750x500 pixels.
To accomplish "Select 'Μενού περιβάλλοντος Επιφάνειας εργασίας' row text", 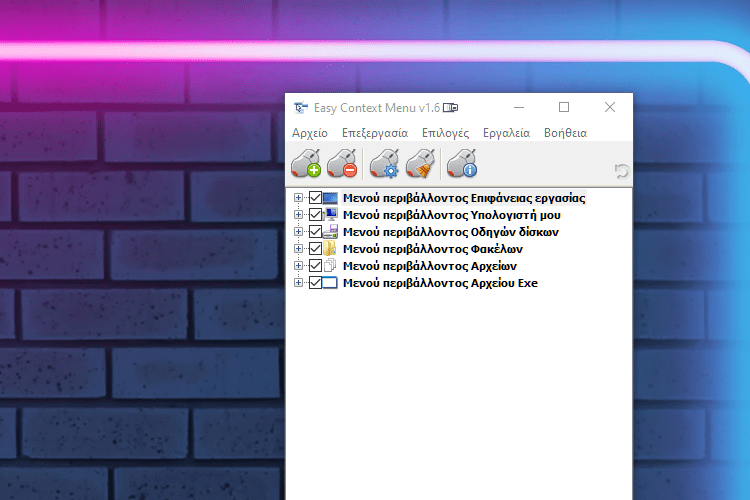I will (464, 198).
